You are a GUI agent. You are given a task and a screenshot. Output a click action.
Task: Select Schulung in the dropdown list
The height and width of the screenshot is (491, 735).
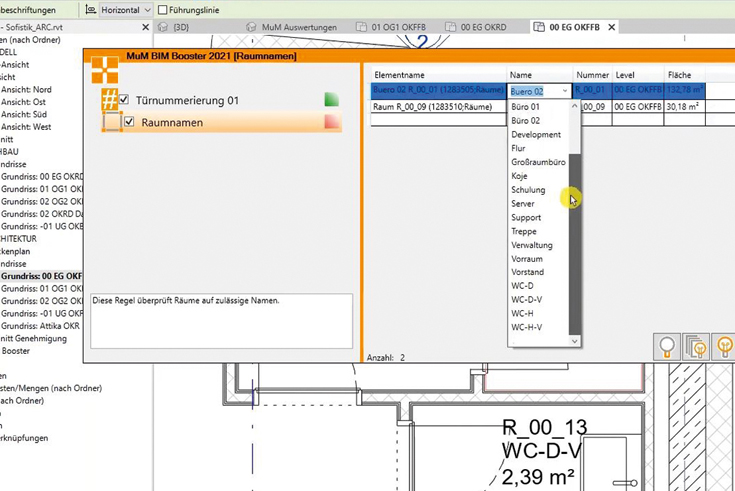(x=528, y=190)
